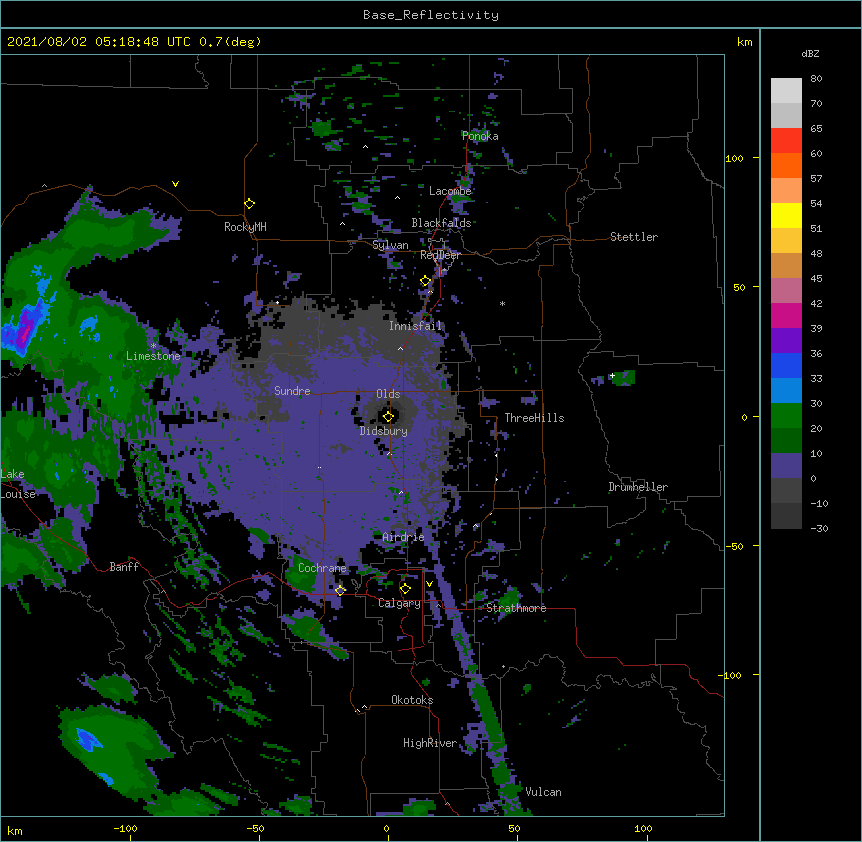This screenshot has width=862, height=842.
Task: Click the Calgary city label
Action: [x=399, y=603]
